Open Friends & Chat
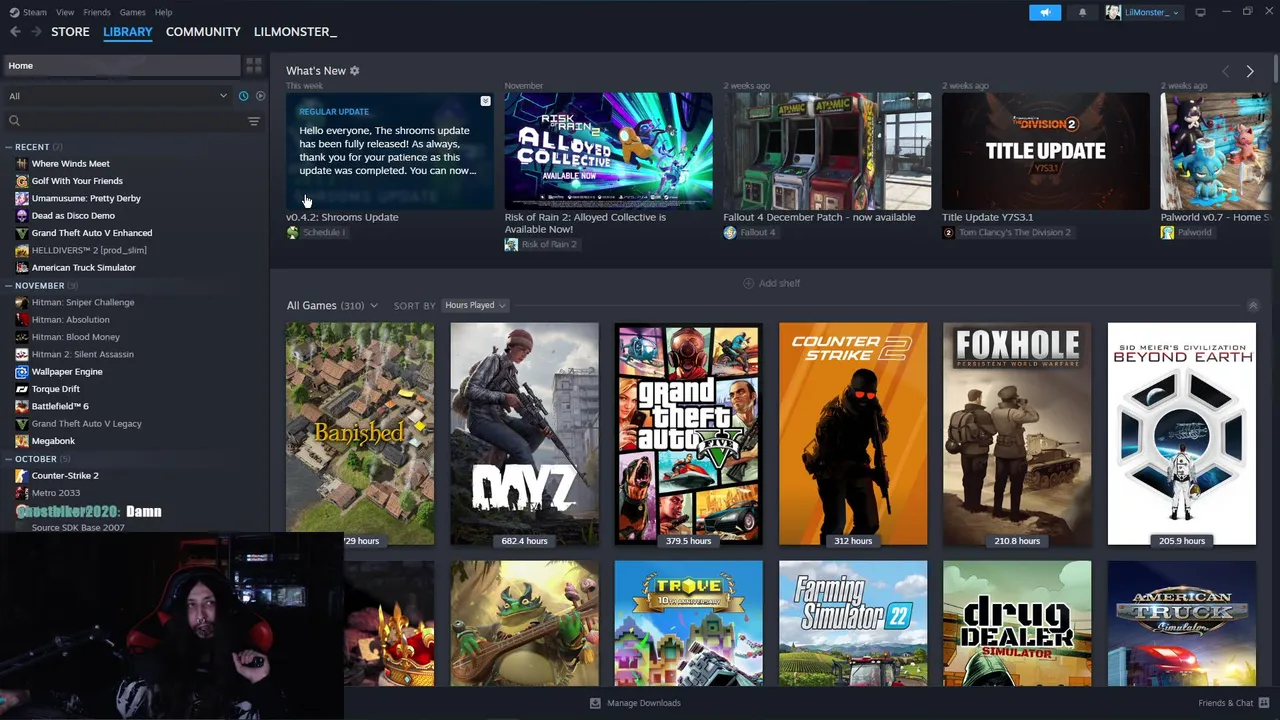The height and width of the screenshot is (720, 1280). [x=1234, y=703]
